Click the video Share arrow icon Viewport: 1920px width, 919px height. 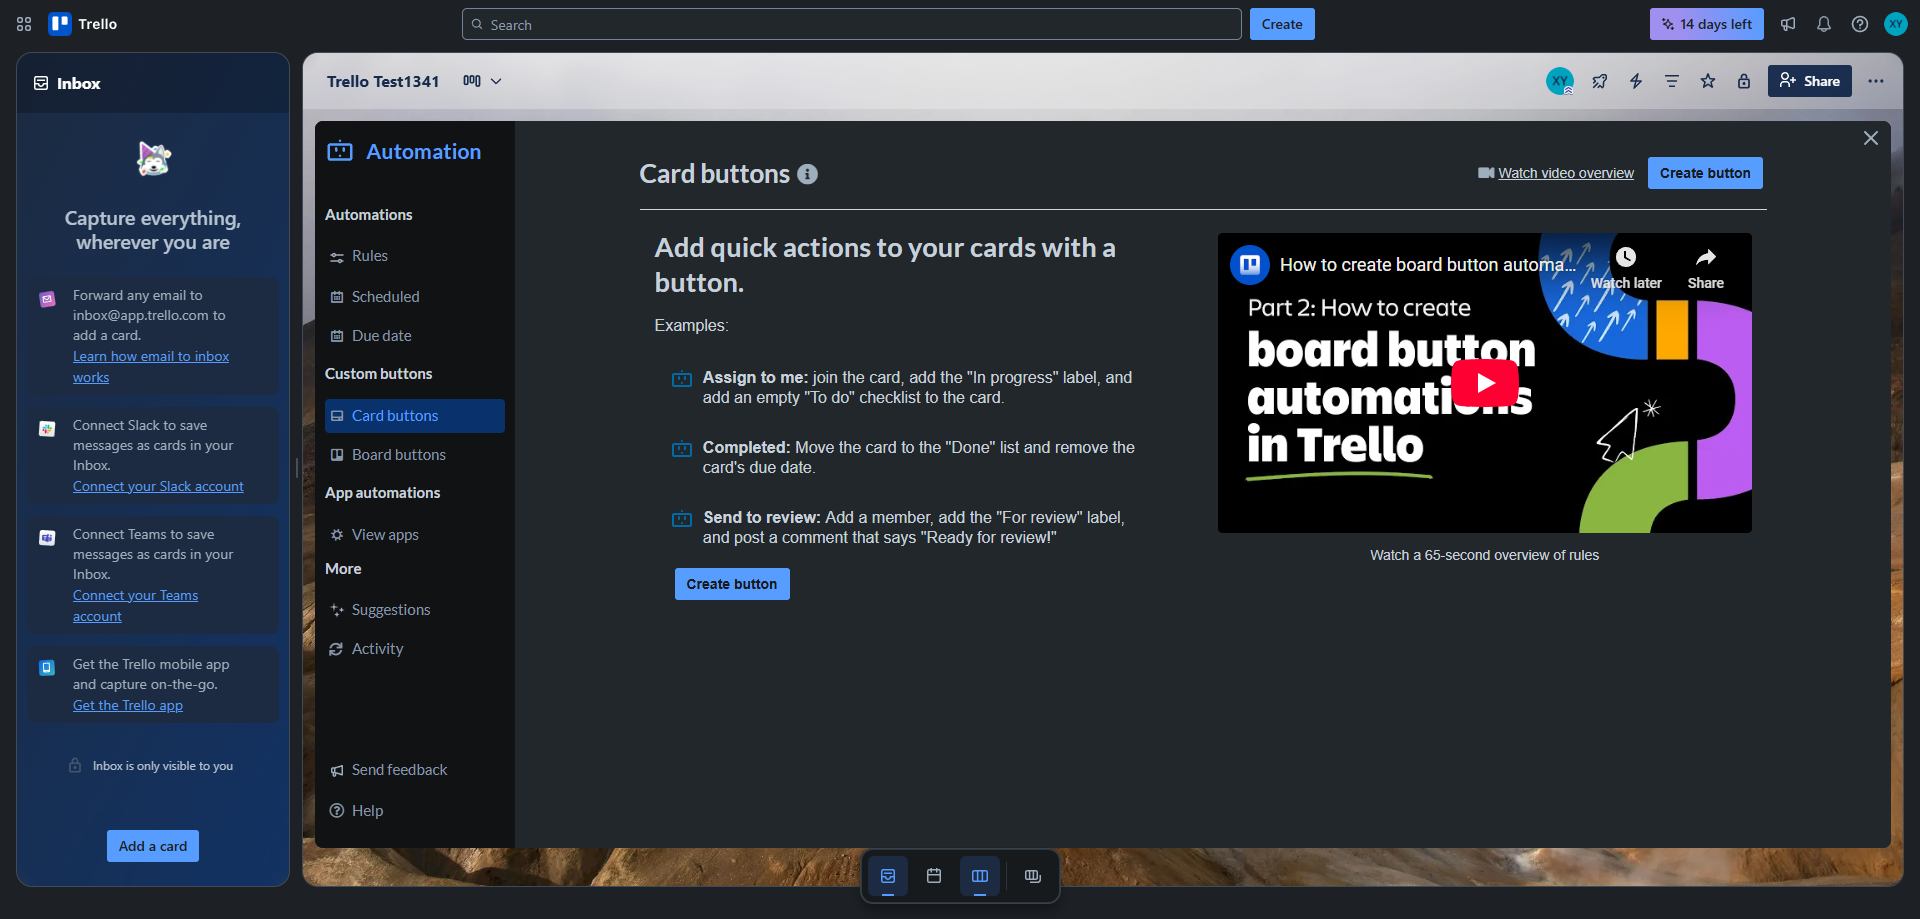point(1706,257)
